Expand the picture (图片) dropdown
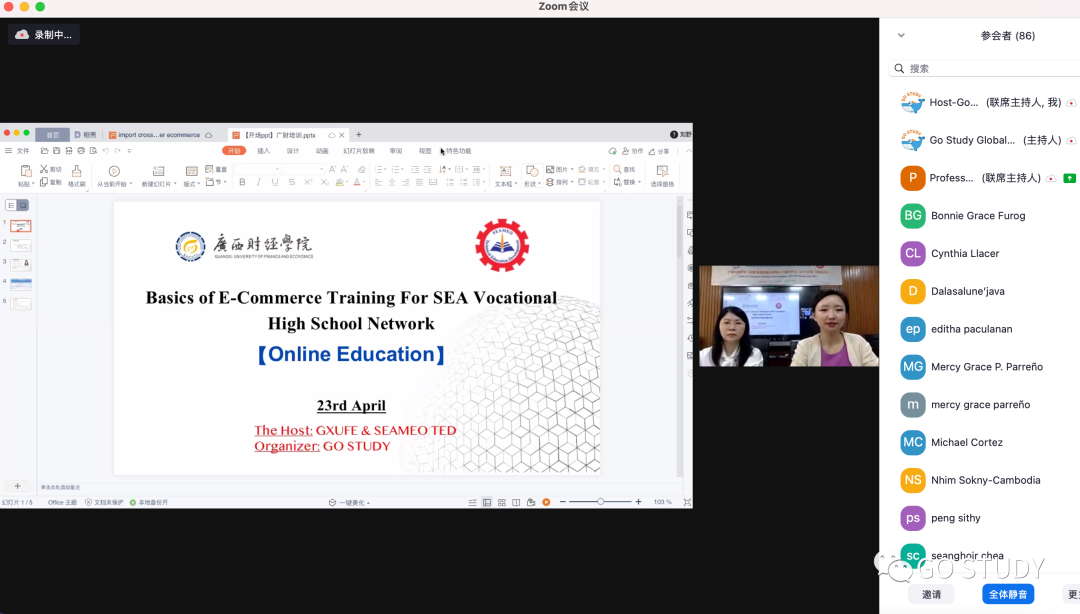Image resolution: width=1080 pixels, height=614 pixels. coord(572,170)
